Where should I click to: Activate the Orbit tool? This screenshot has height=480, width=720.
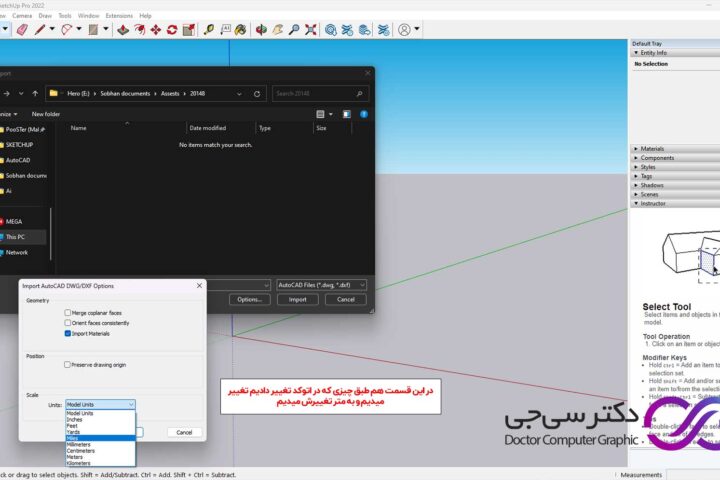click(261, 30)
